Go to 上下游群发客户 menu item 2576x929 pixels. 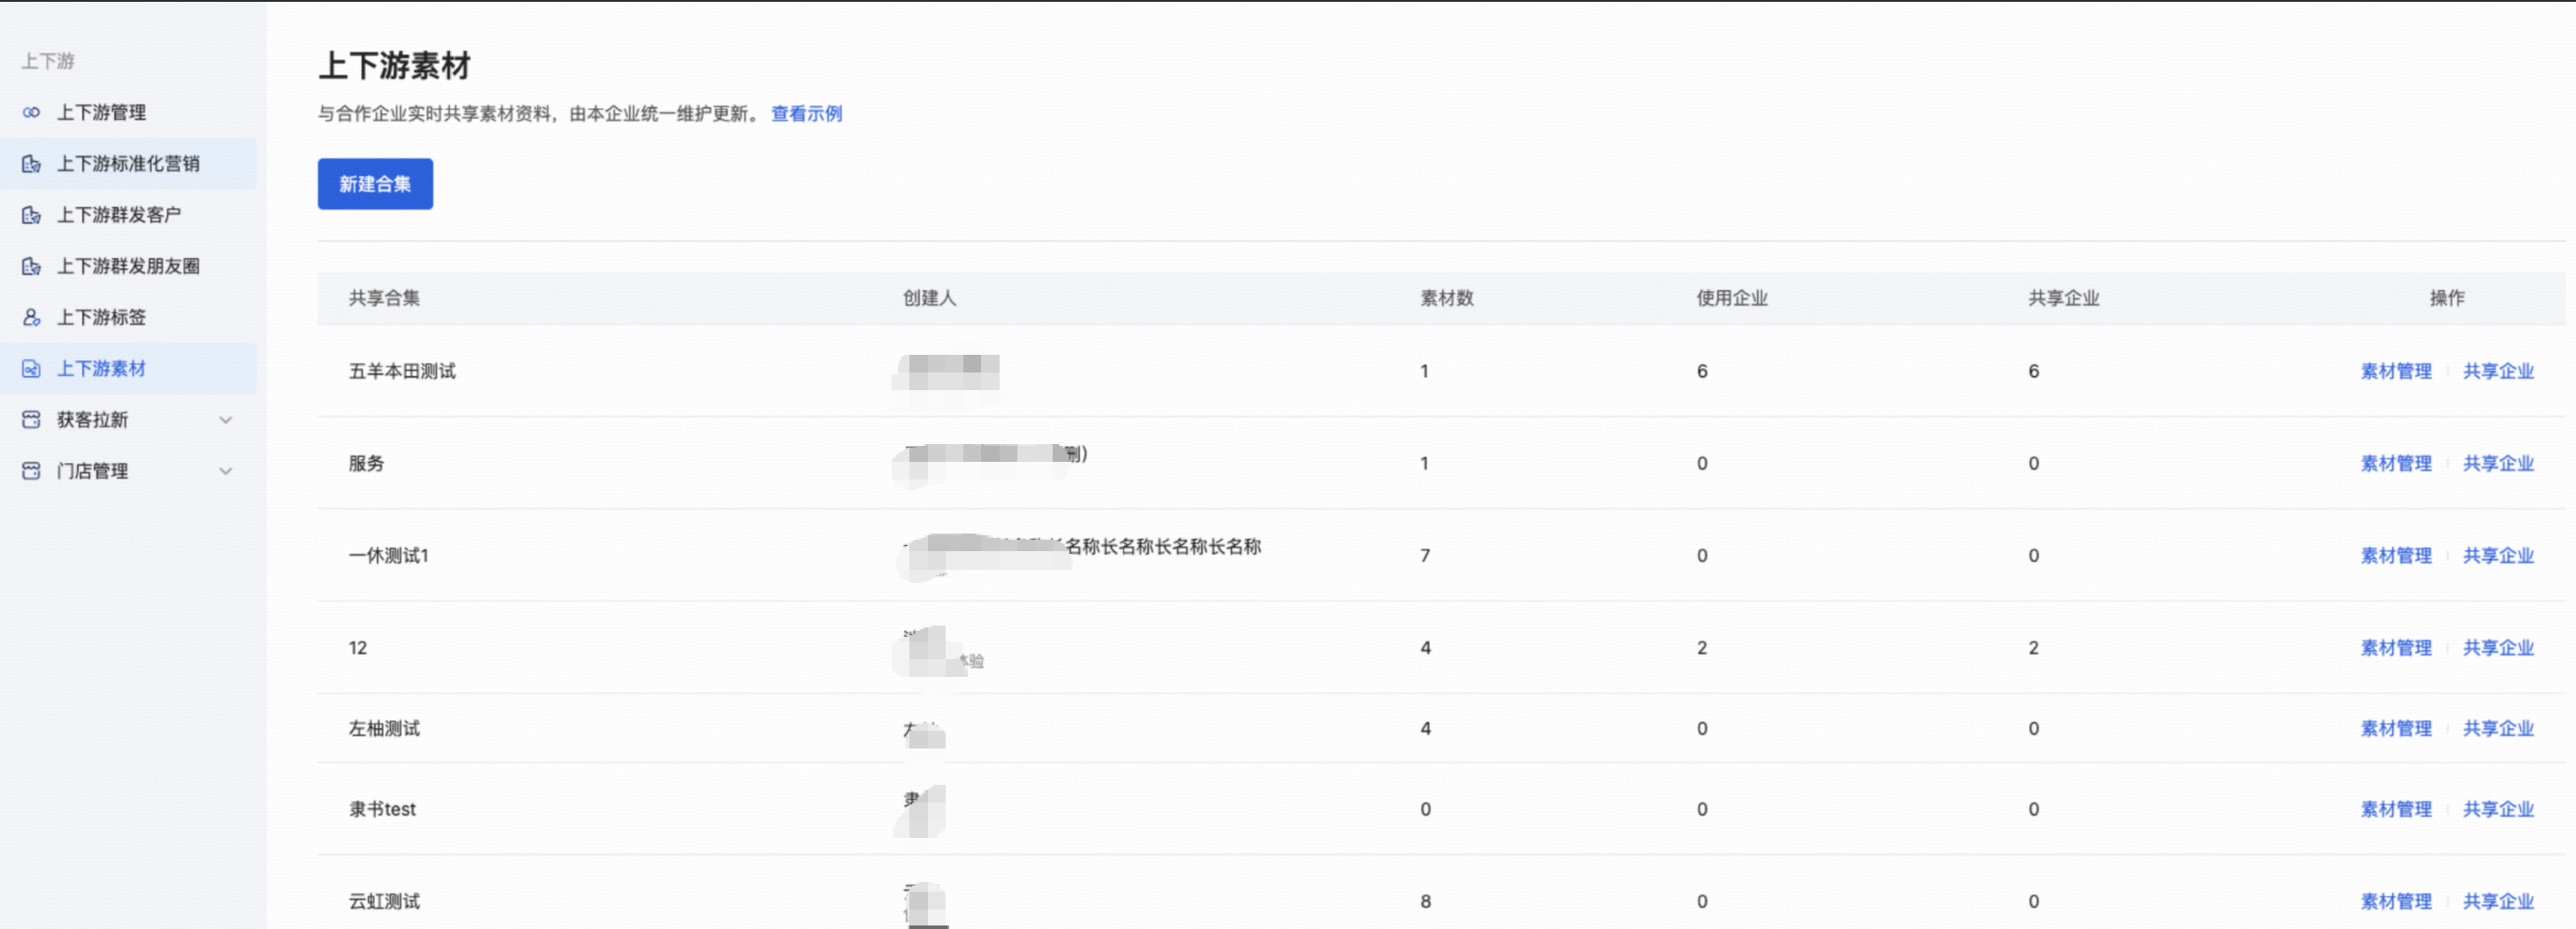click(128, 215)
